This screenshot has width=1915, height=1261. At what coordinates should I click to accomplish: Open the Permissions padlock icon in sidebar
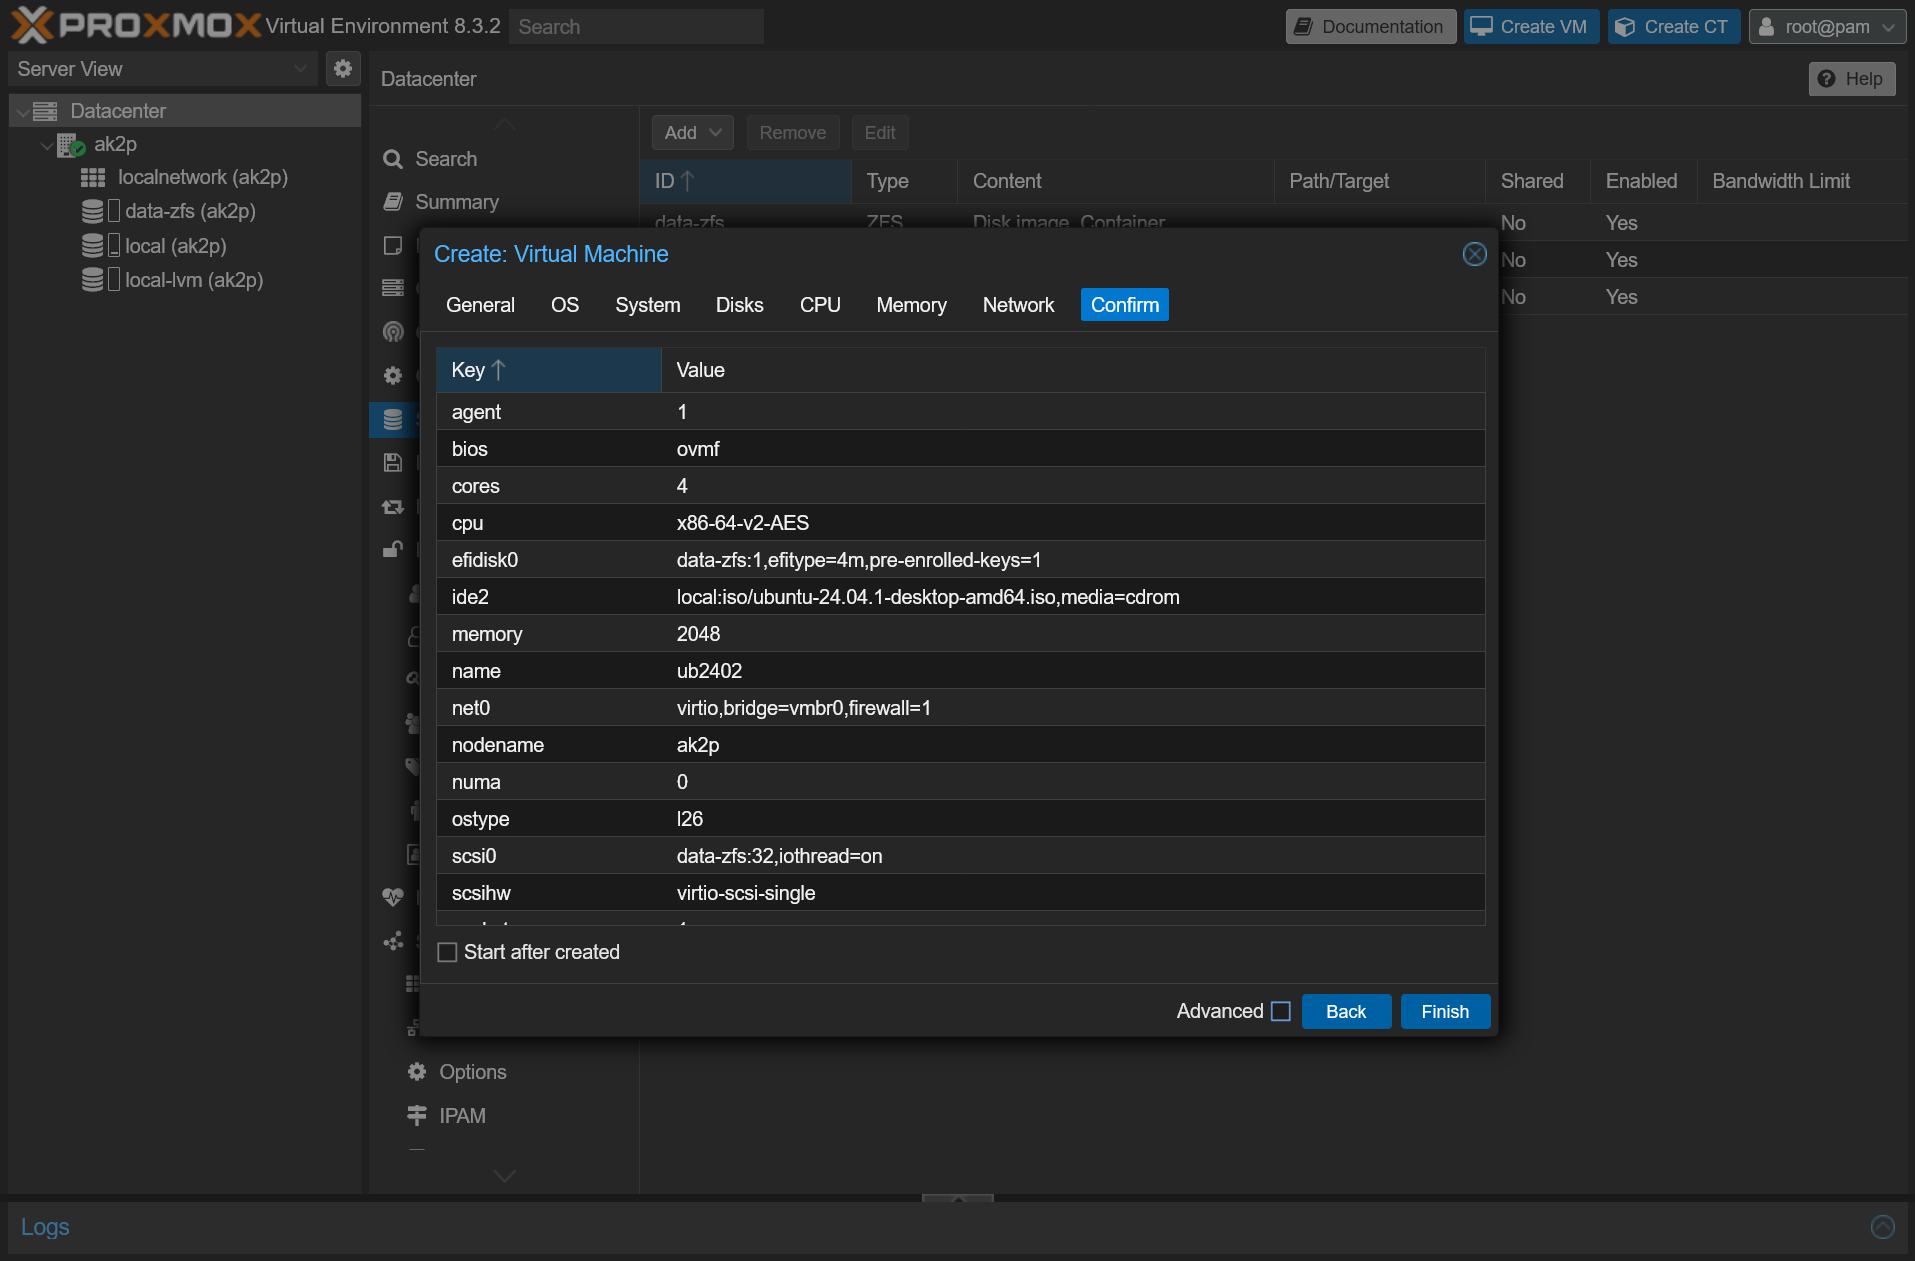coord(393,549)
